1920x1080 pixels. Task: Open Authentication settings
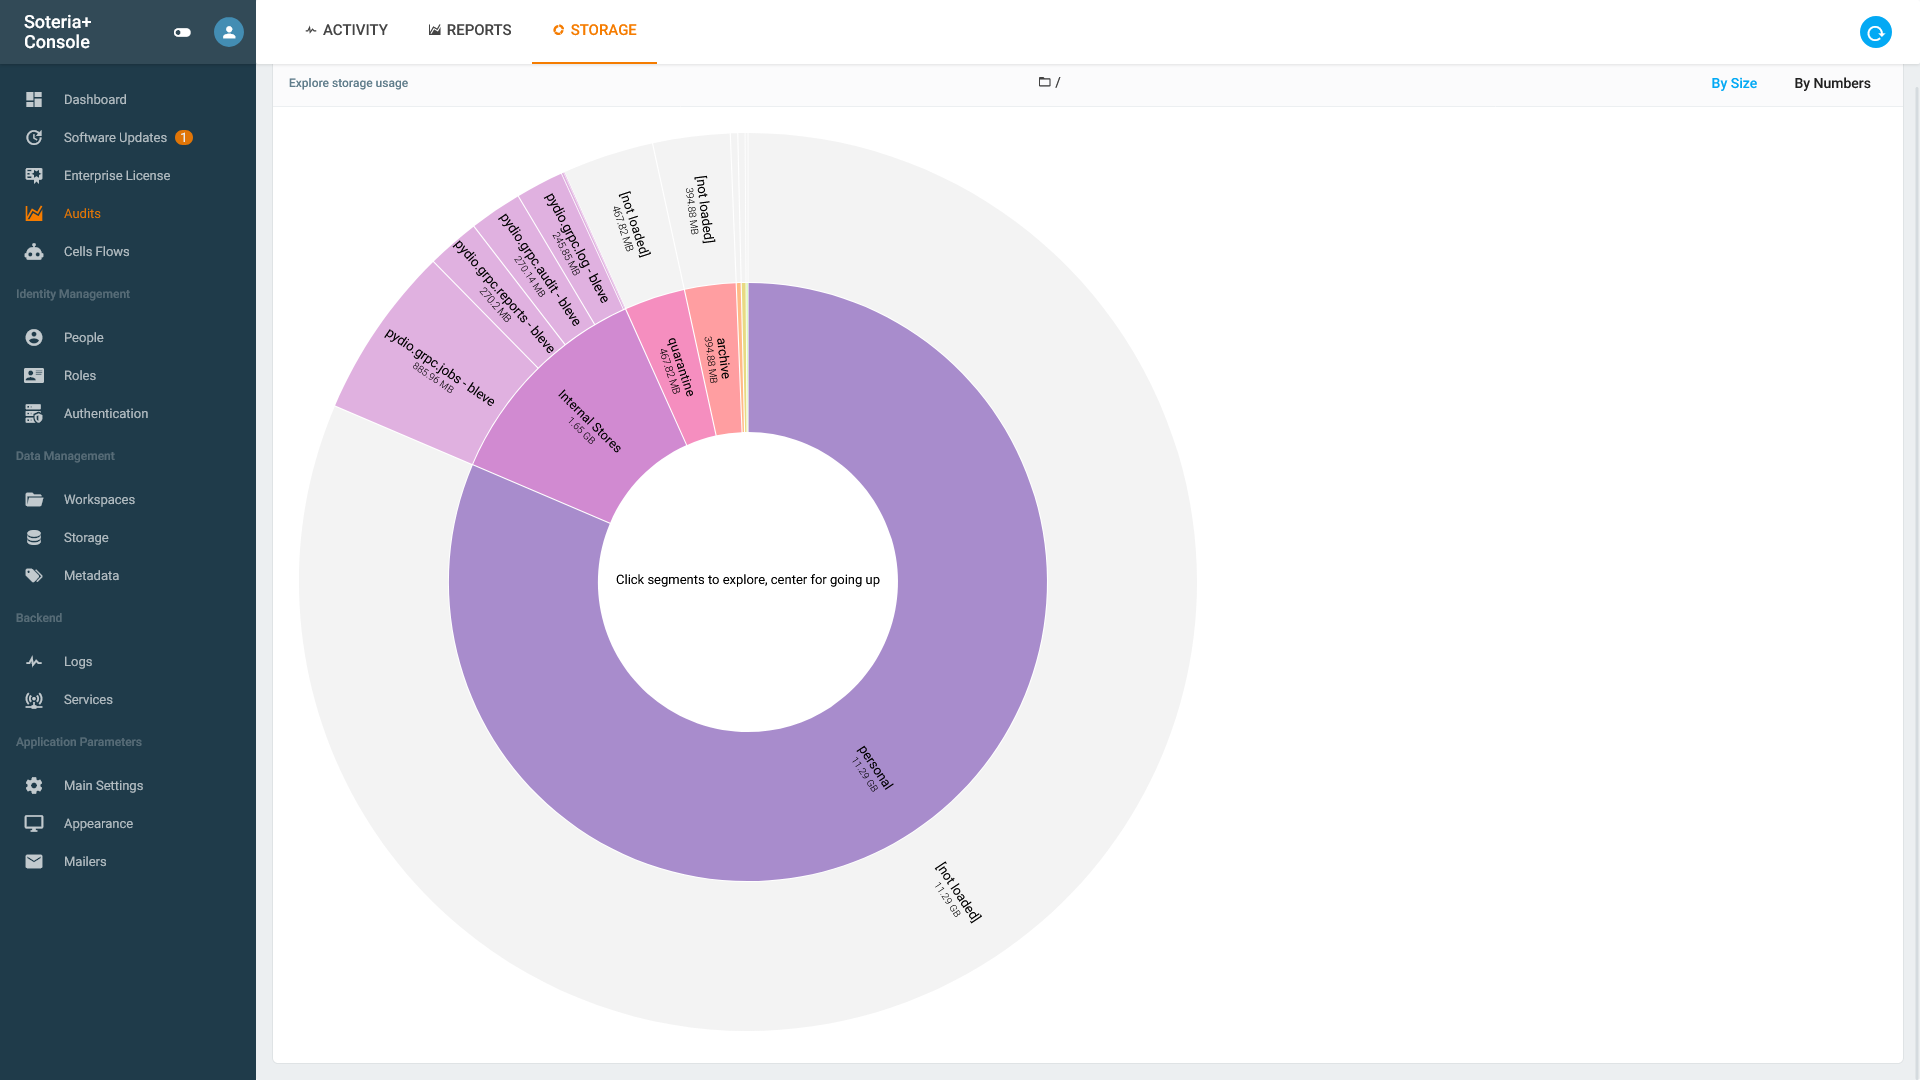click(x=105, y=413)
